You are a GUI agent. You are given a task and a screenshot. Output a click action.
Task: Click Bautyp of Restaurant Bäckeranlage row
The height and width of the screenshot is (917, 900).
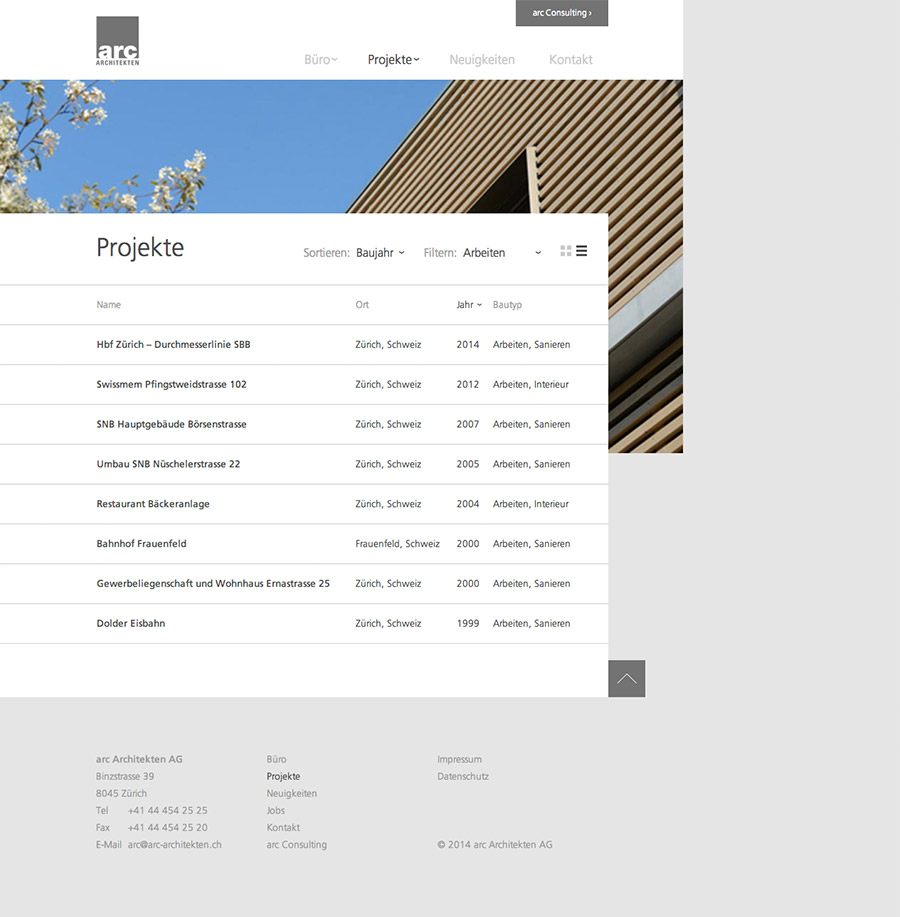click(530, 504)
